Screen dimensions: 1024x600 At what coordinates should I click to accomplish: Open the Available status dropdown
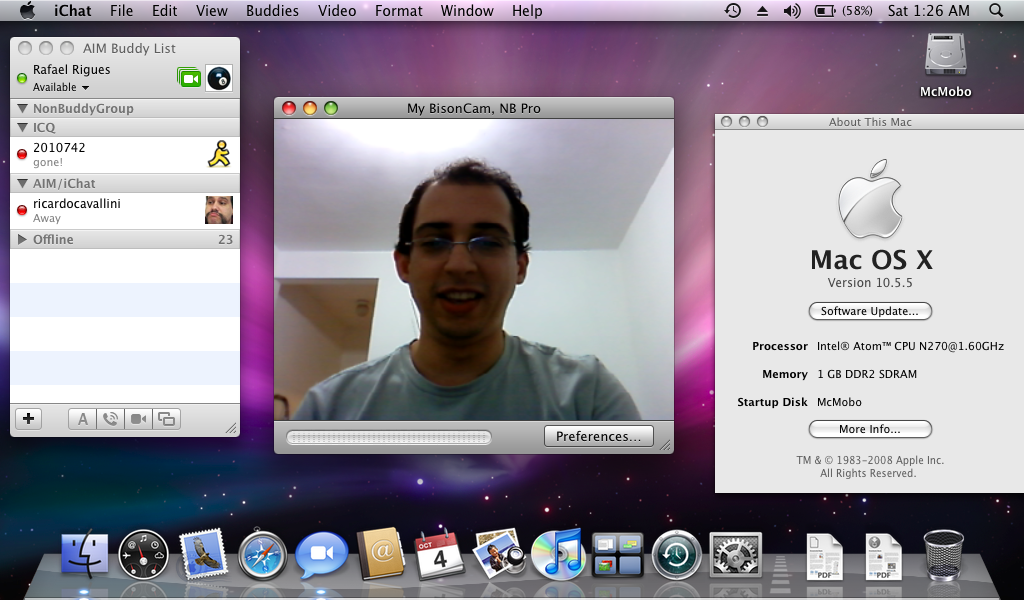click(x=61, y=88)
